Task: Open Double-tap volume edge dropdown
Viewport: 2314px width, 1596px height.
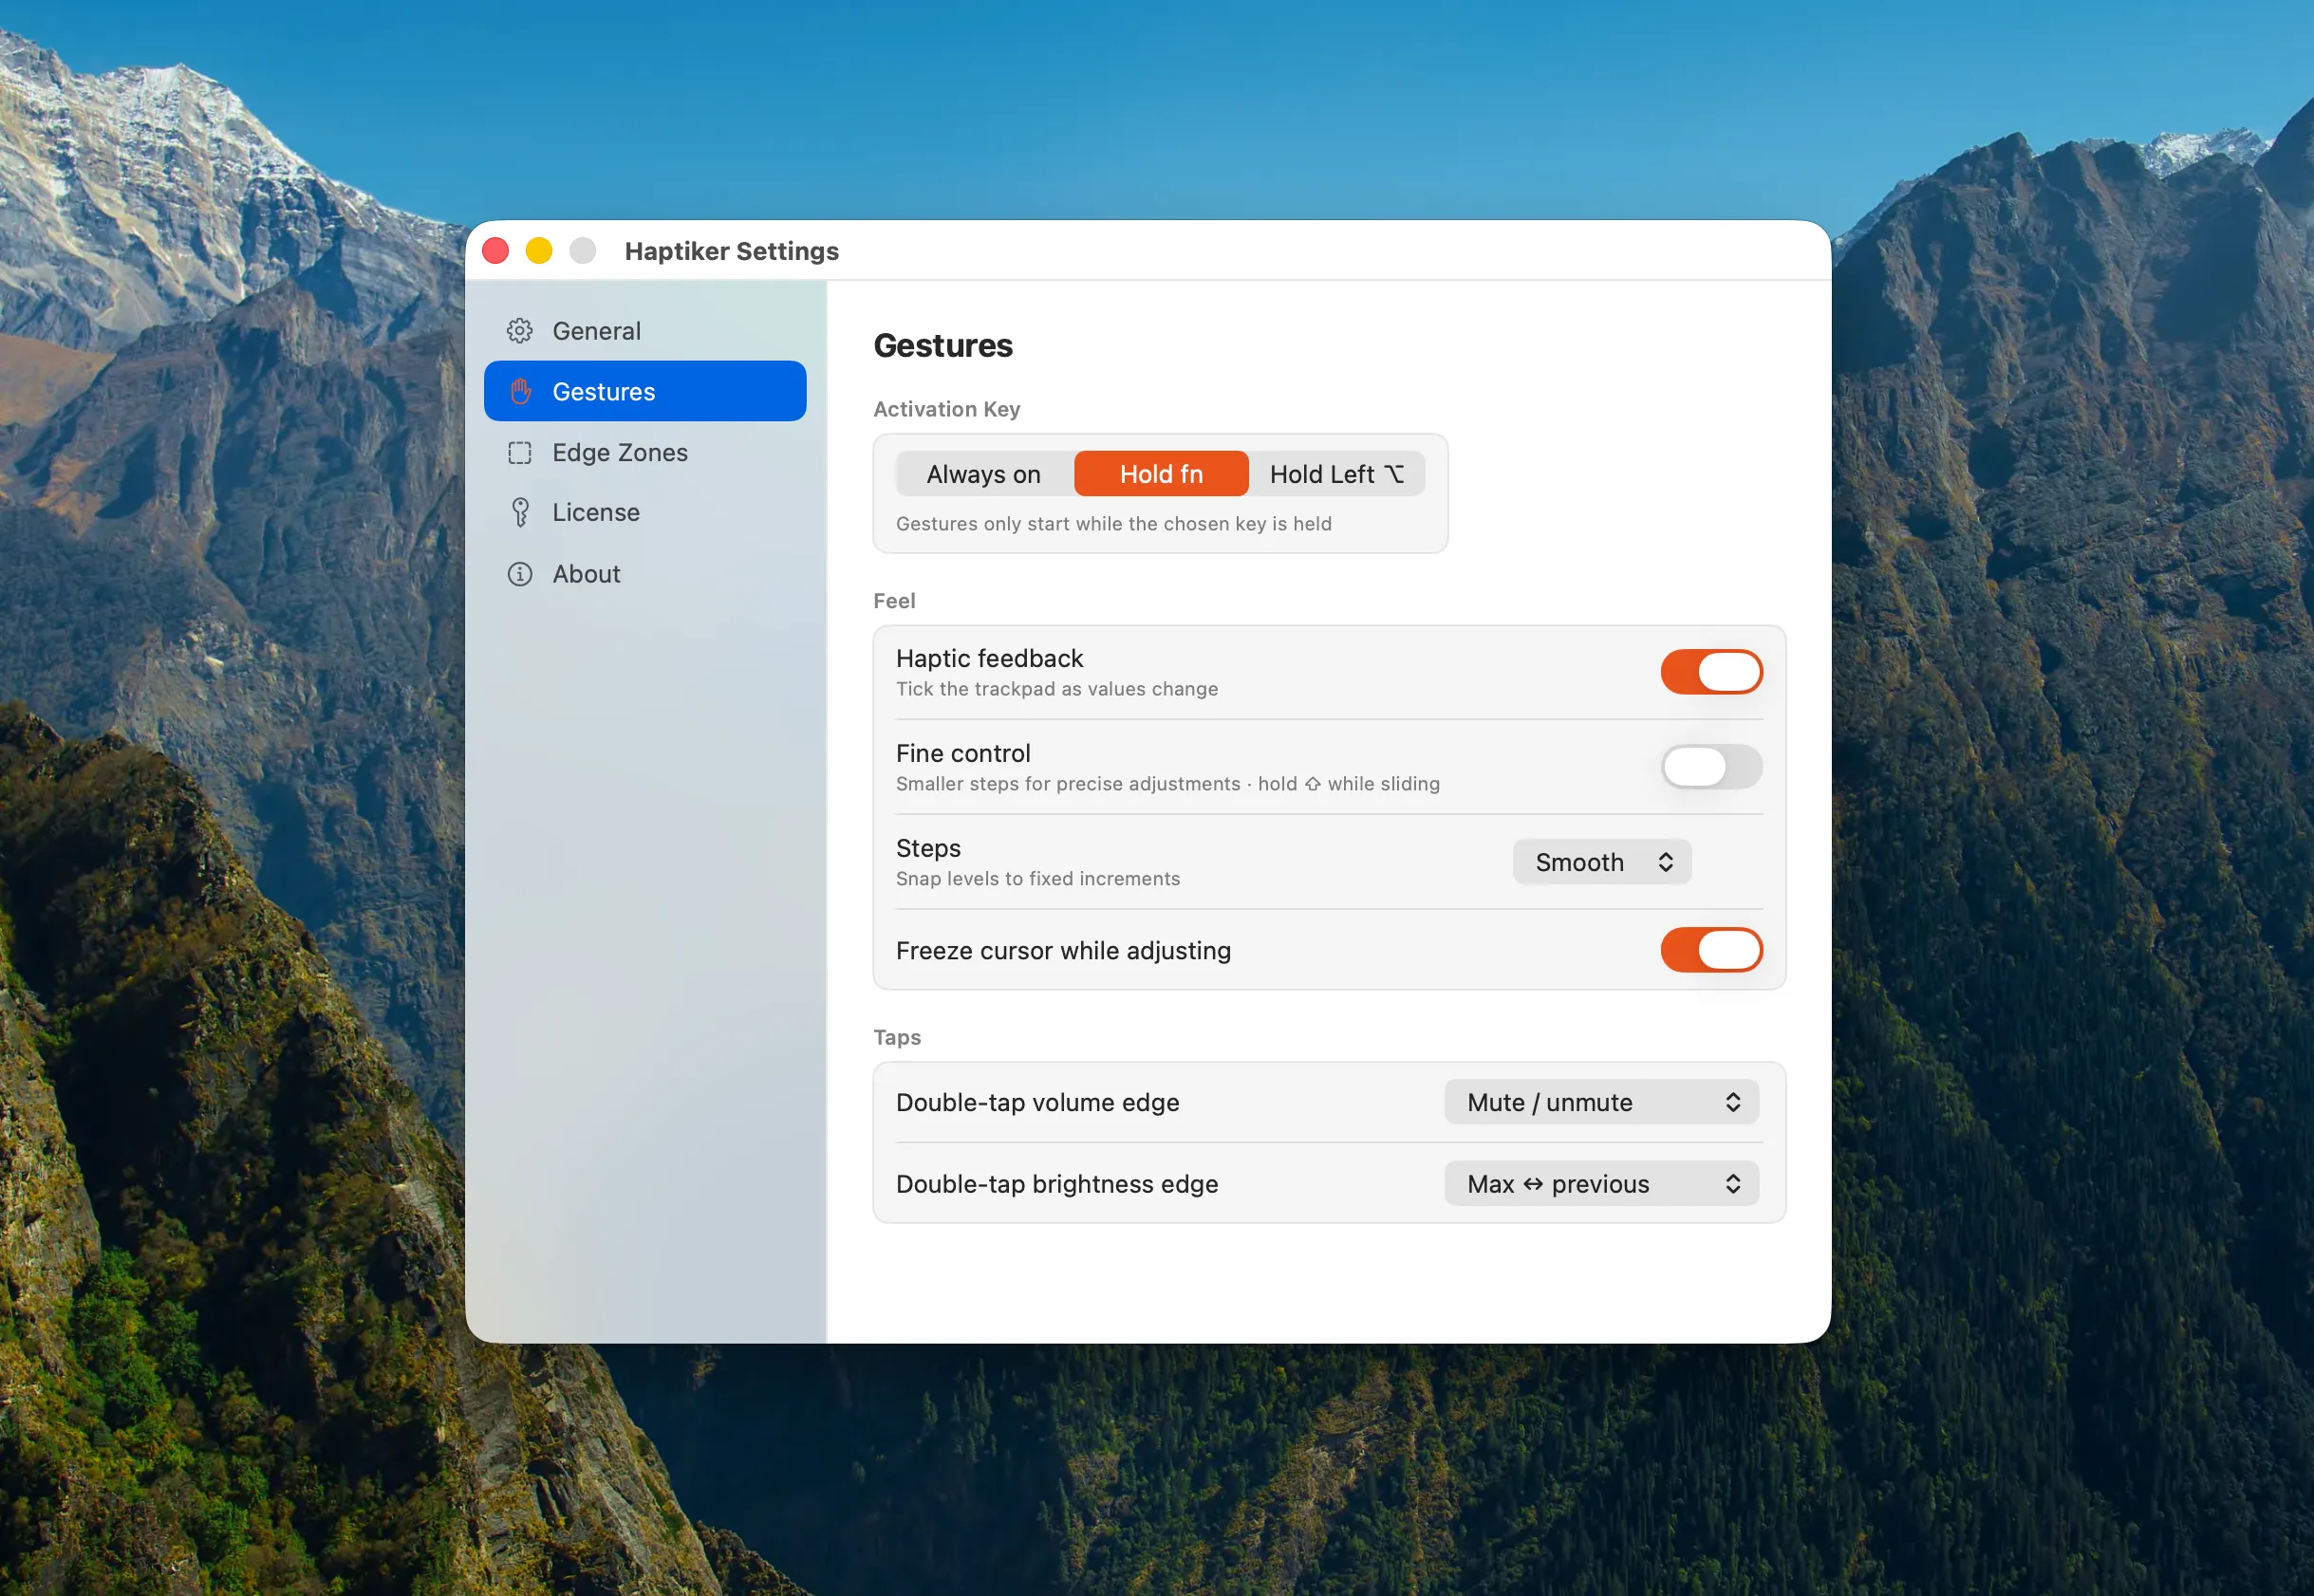Action: click(x=1601, y=1102)
